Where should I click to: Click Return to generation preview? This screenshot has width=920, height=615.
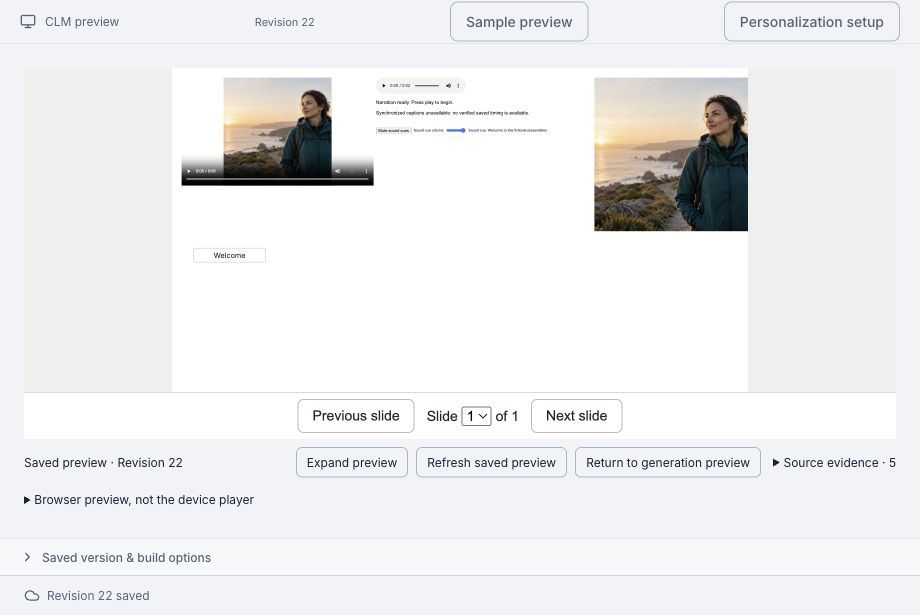668,462
